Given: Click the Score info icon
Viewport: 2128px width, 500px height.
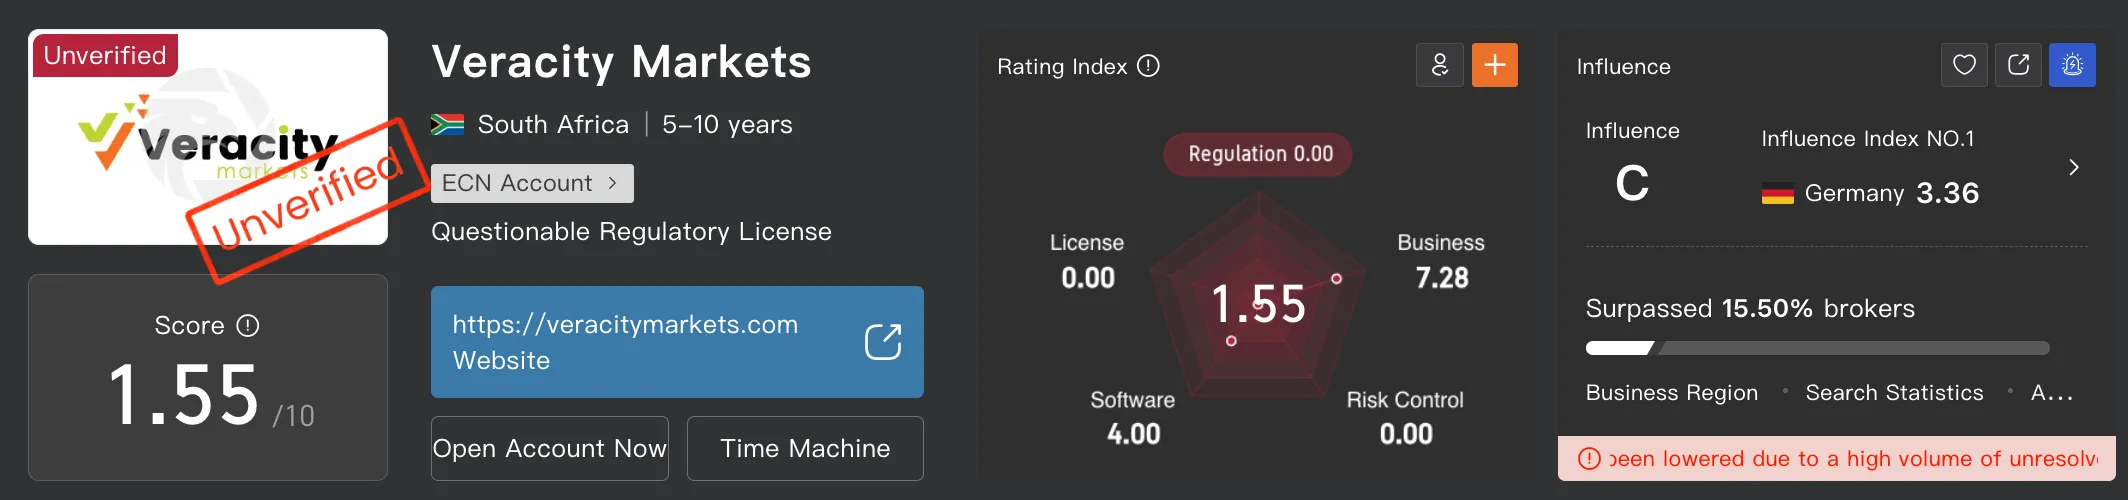Looking at the screenshot, I should tap(248, 326).
